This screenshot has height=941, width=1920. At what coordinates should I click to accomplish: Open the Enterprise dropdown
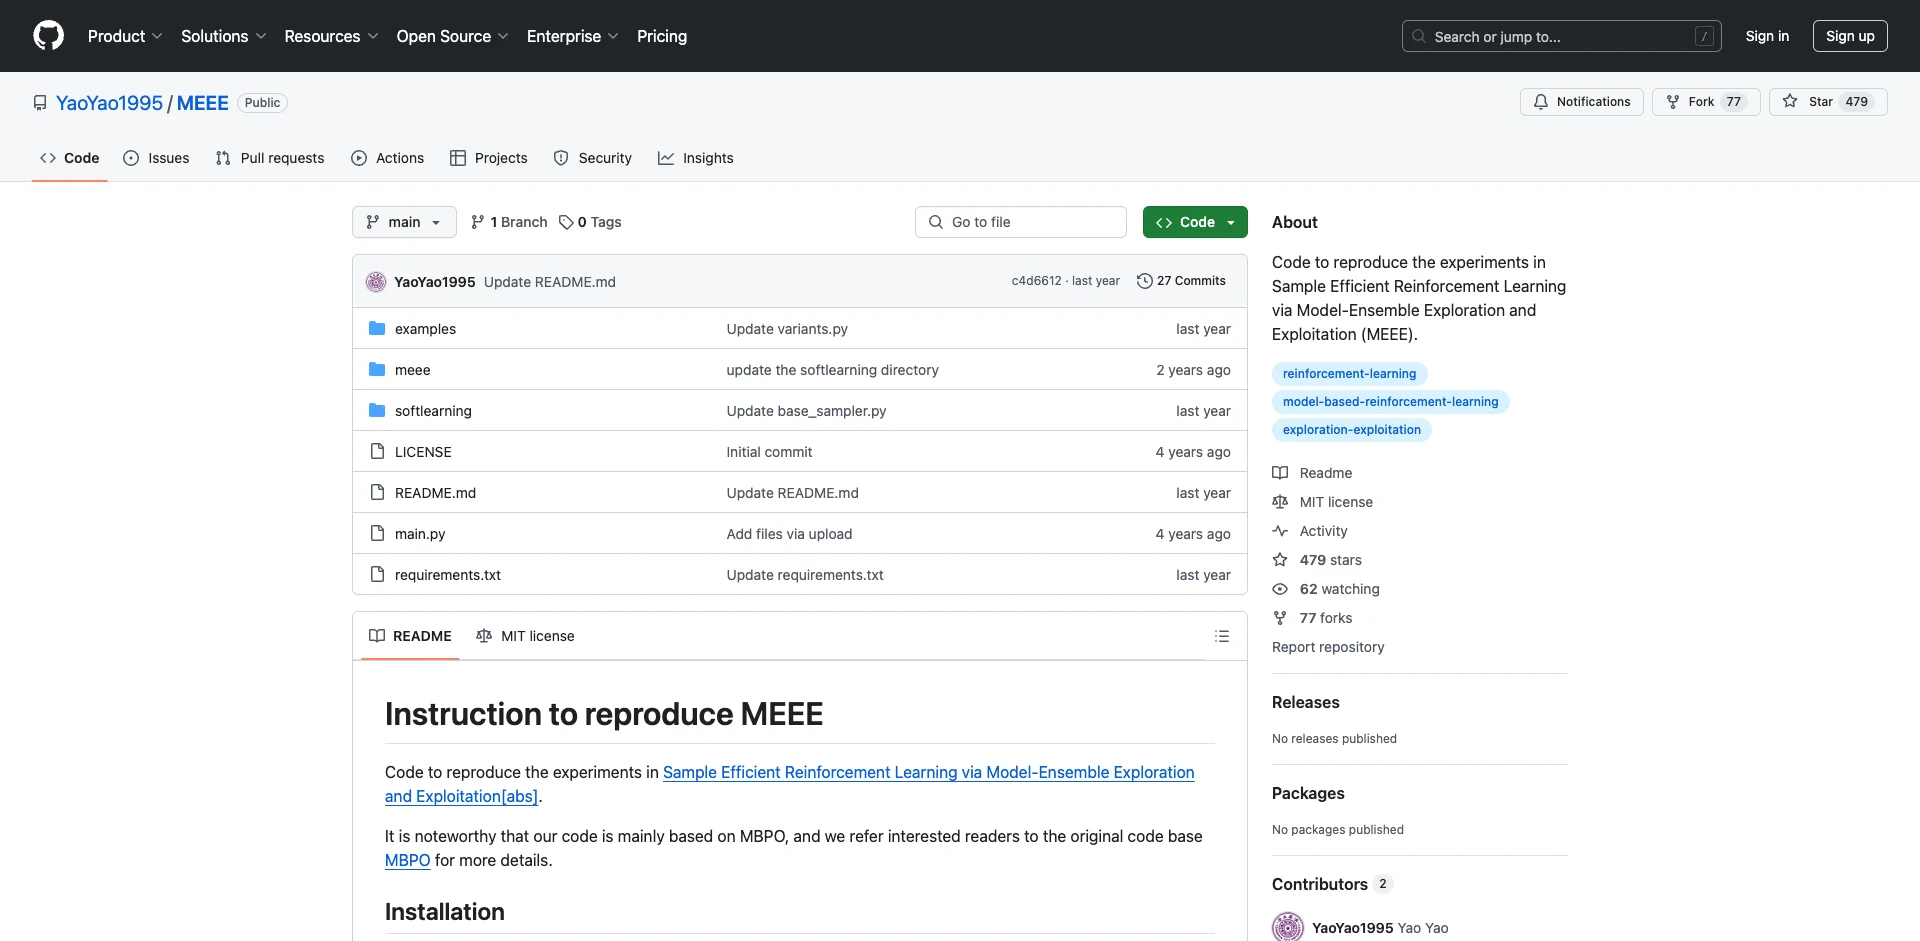572,36
